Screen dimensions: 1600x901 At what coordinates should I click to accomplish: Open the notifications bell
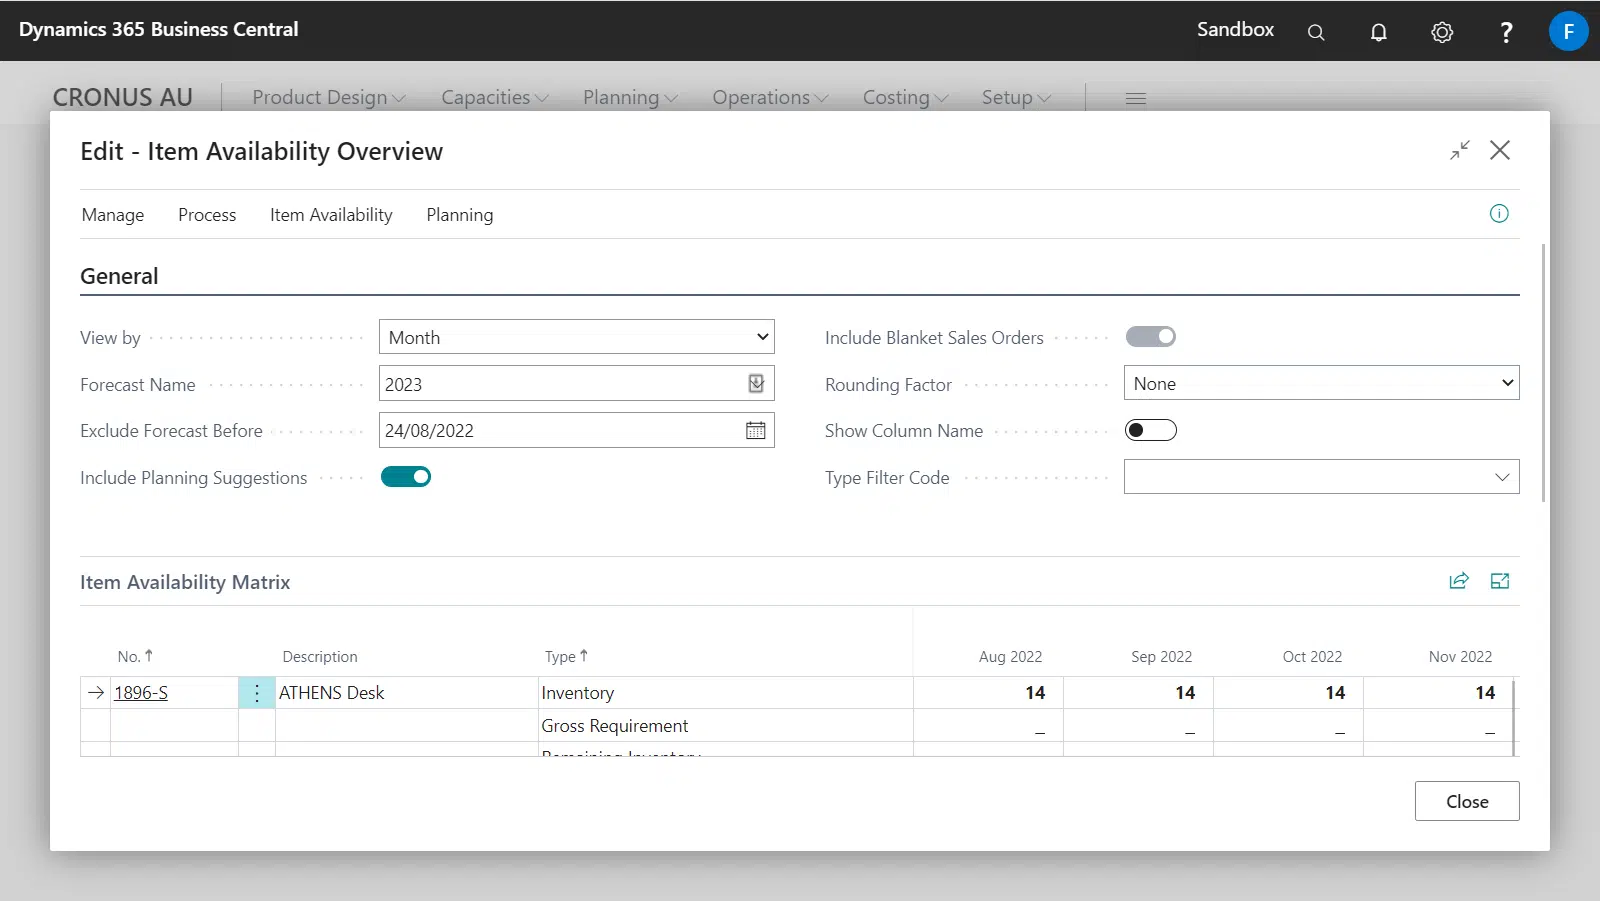click(x=1378, y=32)
